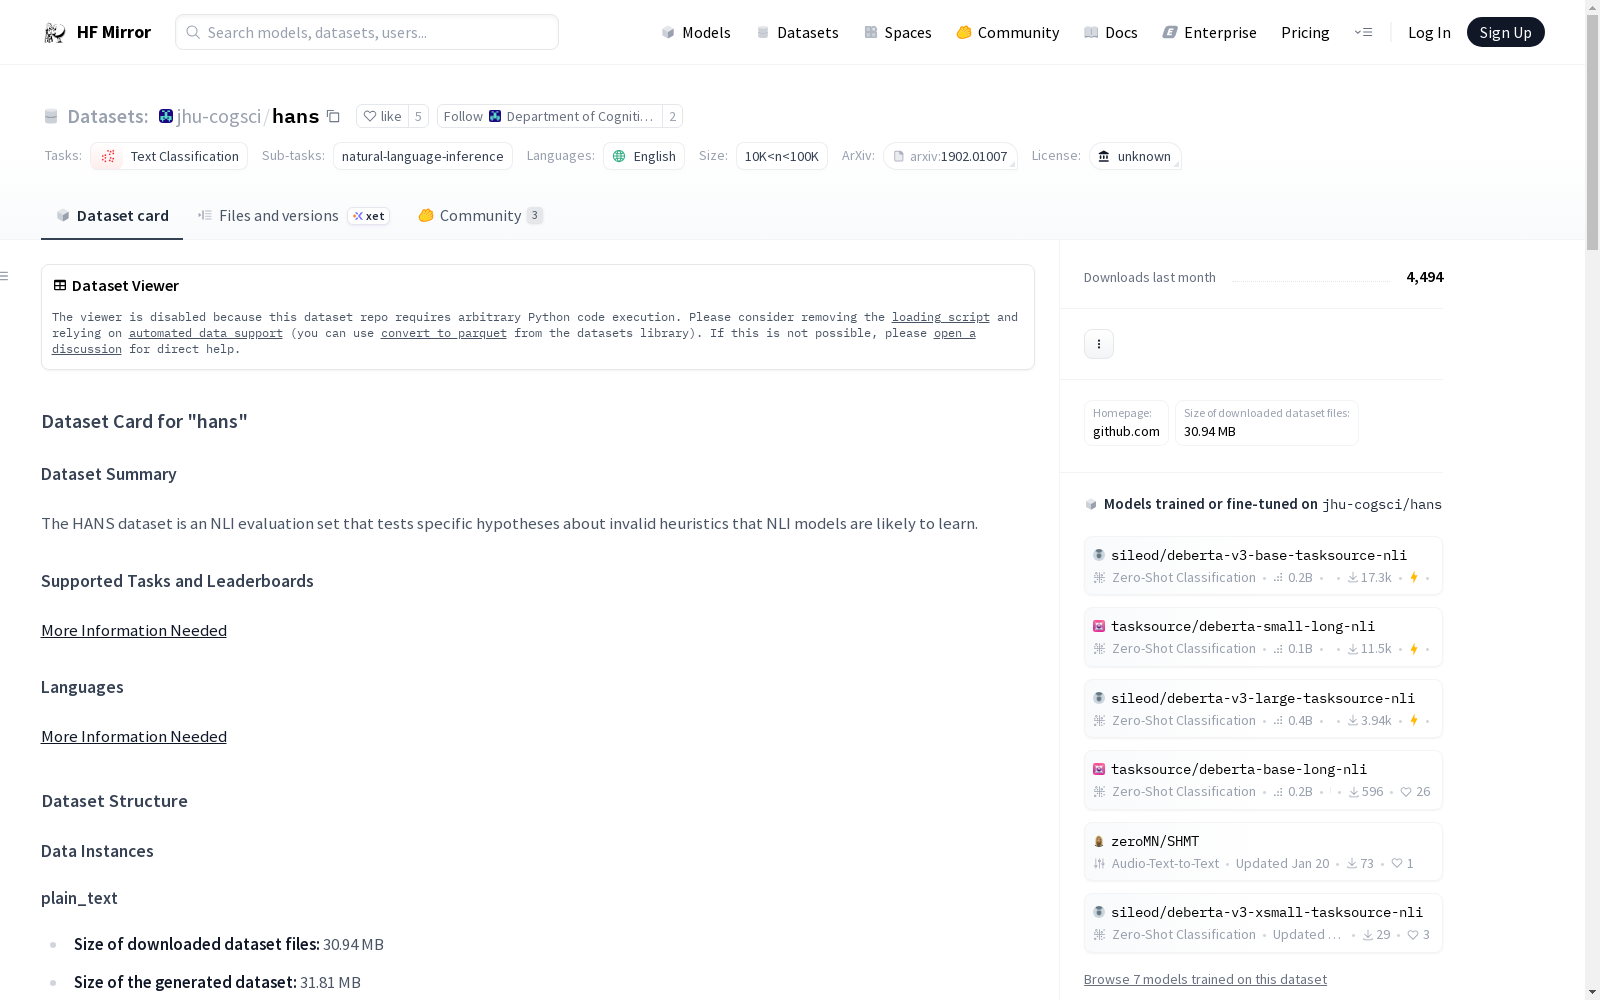Click the Sign Up button

coord(1506,33)
